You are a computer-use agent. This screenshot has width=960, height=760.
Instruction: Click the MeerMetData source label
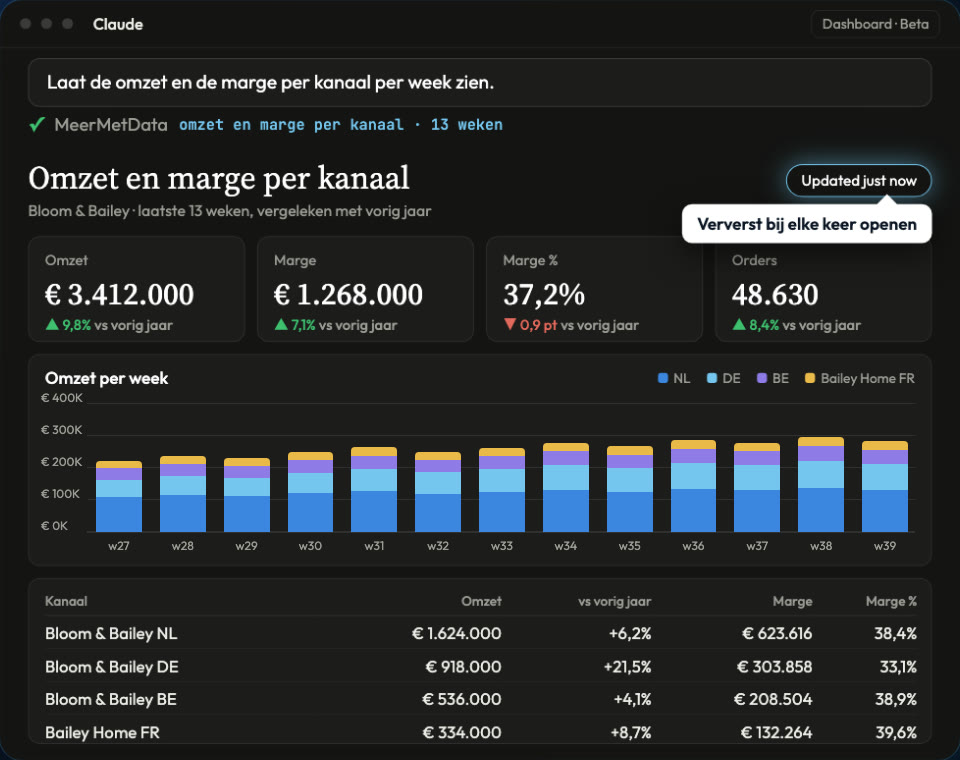pos(111,125)
